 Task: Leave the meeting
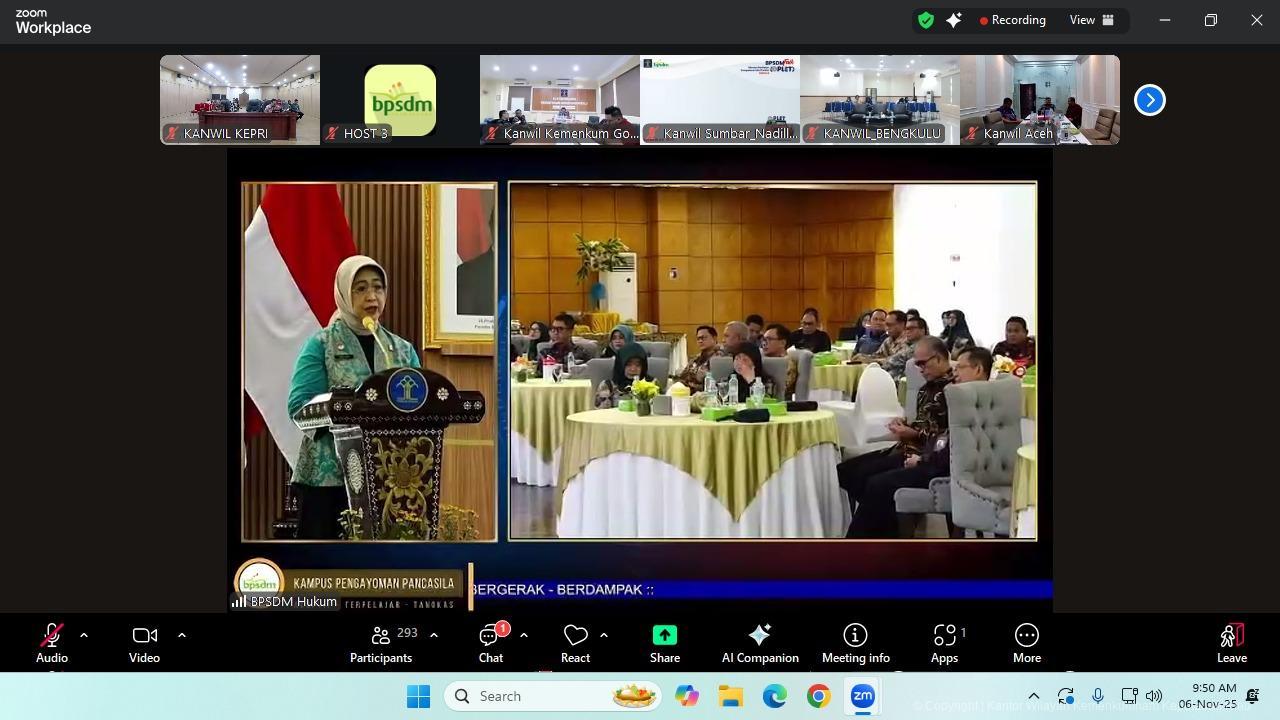click(x=1231, y=643)
